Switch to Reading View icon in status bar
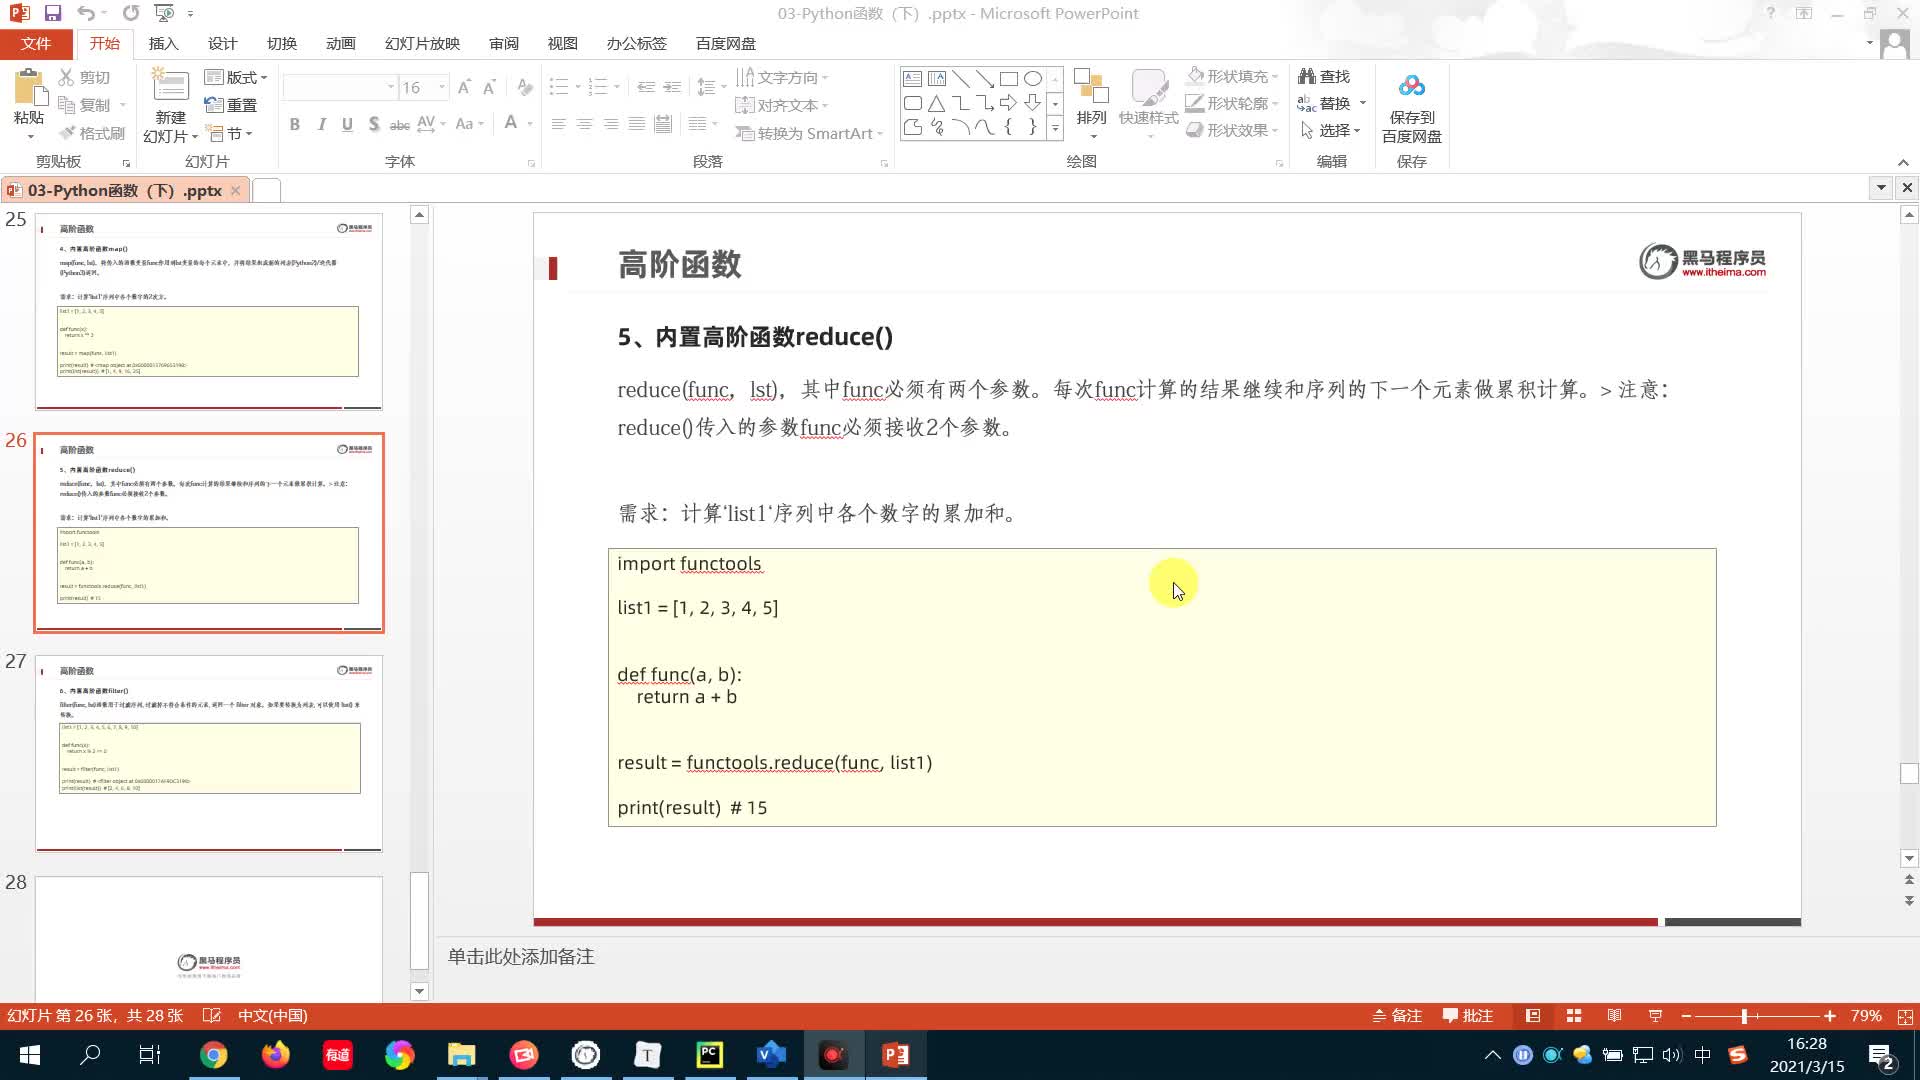 click(x=1614, y=1016)
